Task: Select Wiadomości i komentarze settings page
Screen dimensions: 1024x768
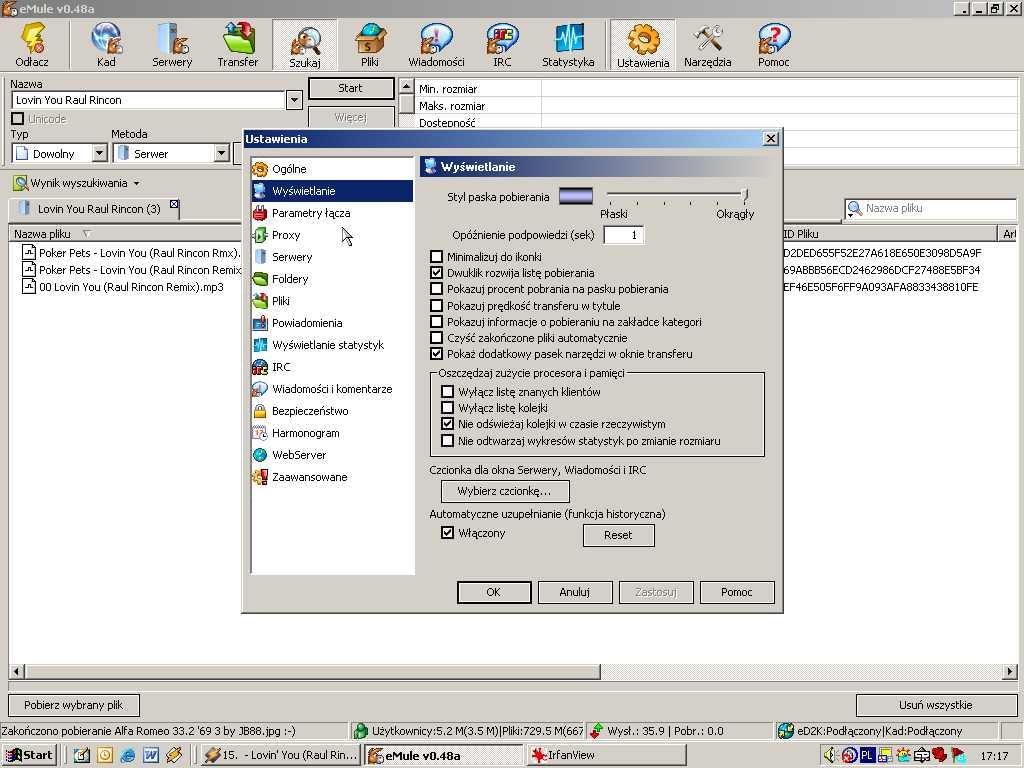Action: tap(332, 389)
